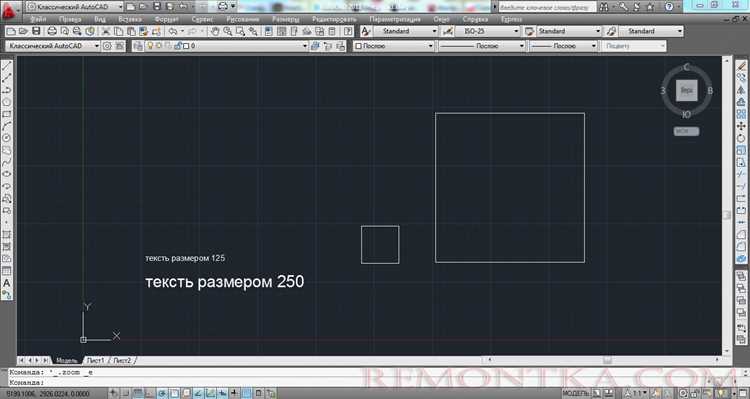Select the Move modify tool

(741, 126)
